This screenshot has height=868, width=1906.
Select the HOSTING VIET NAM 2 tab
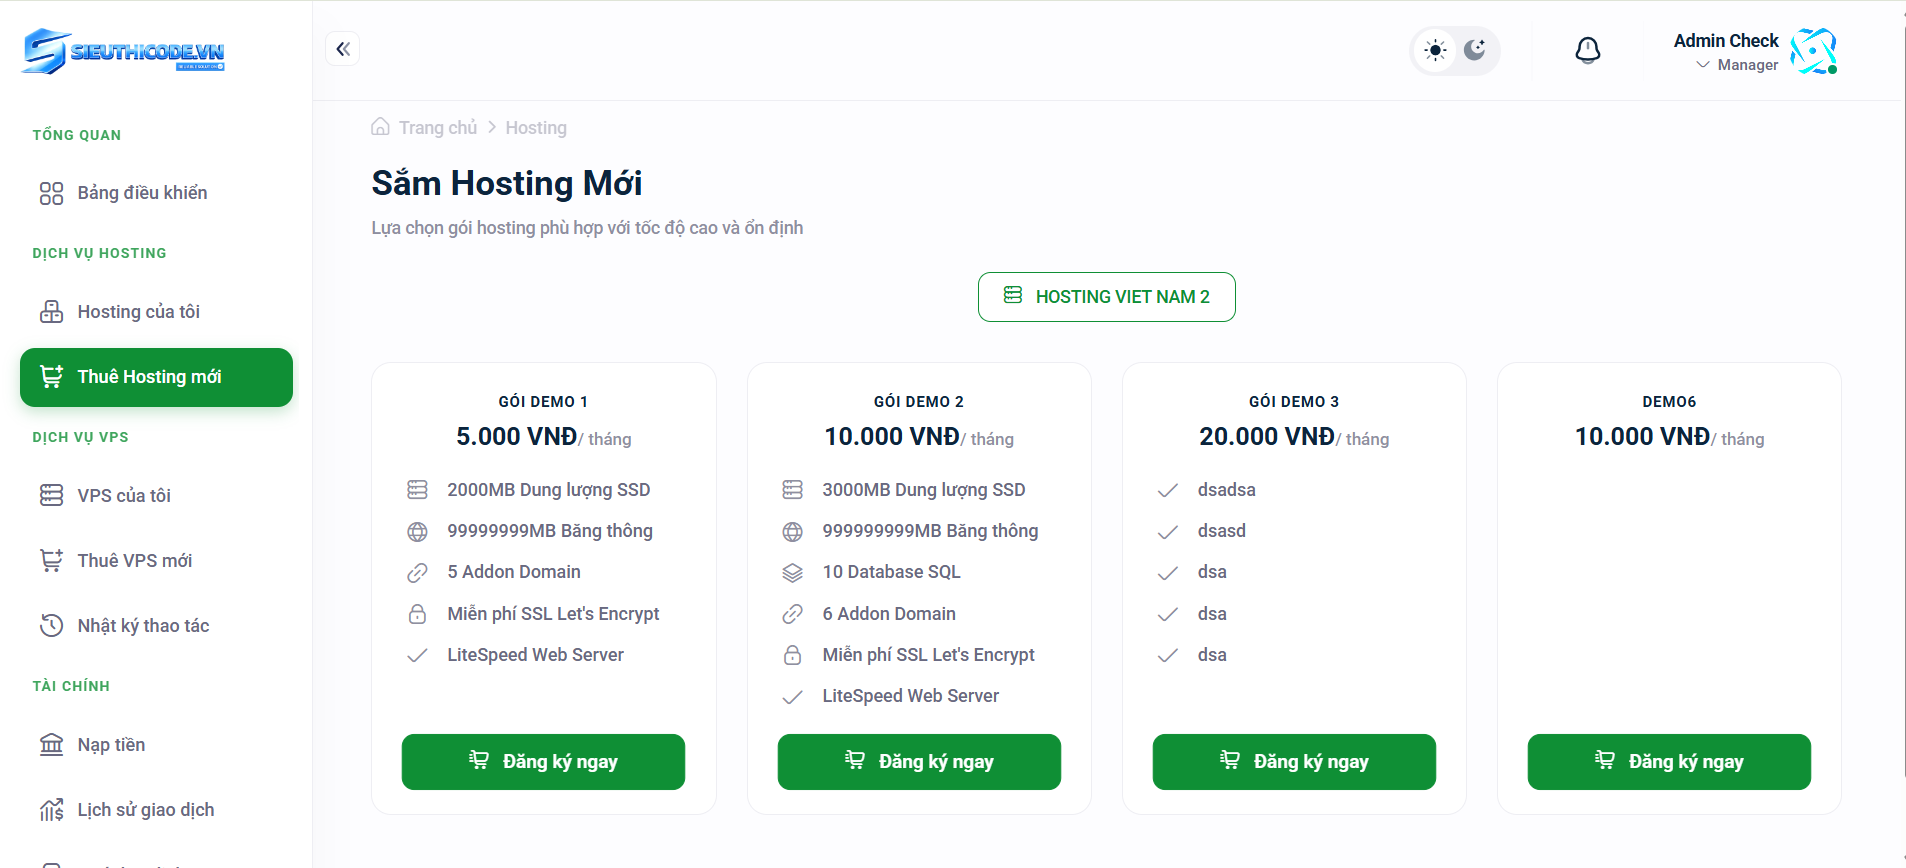tap(1106, 297)
